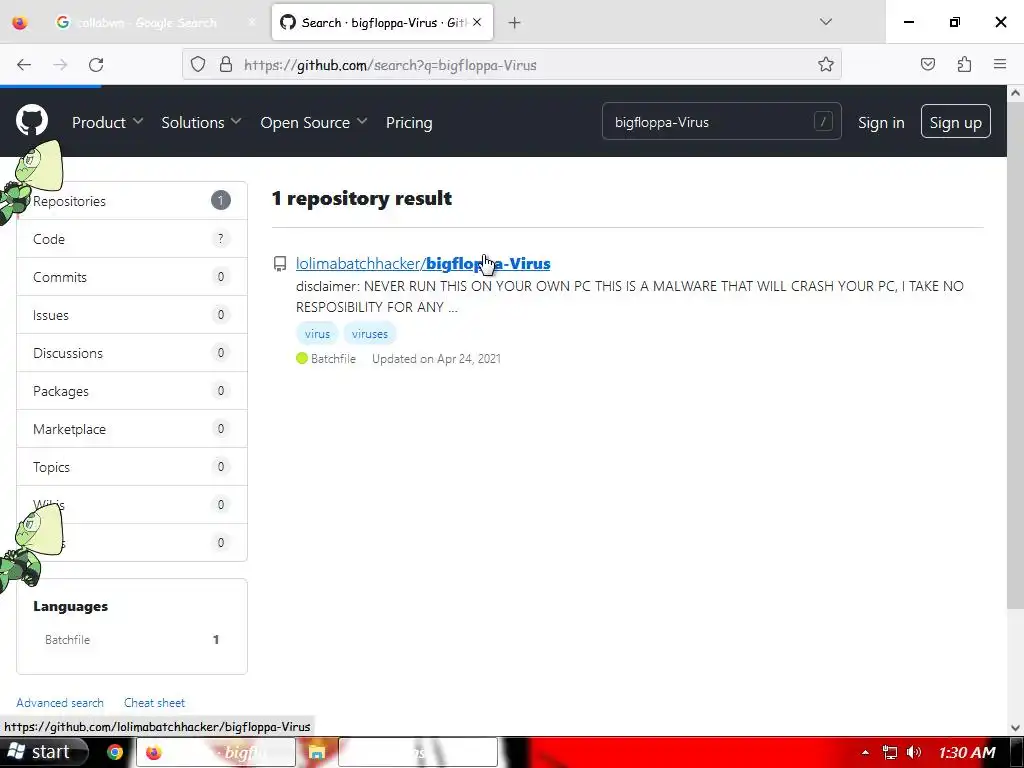Click the browser URL address bar
Viewport: 1024px width, 768px height.
(x=511, y=65)
